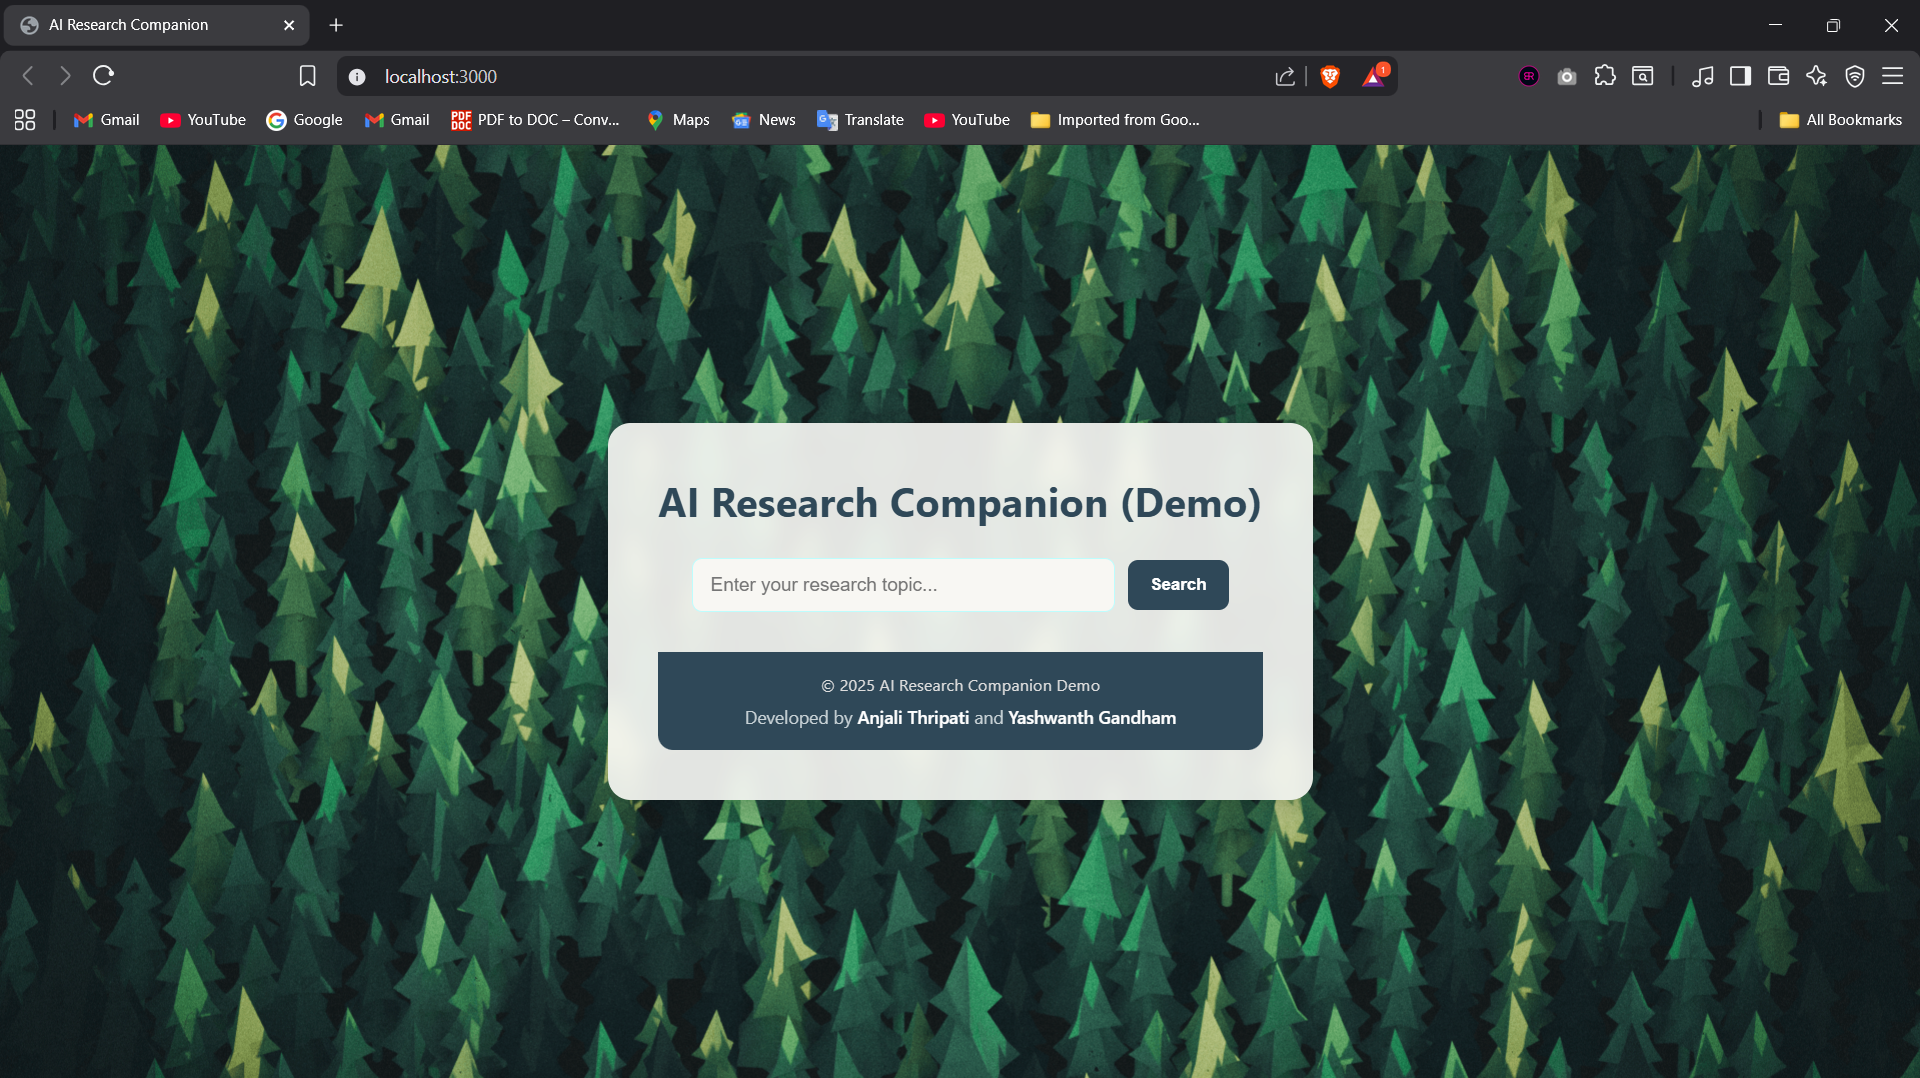Toggle the browser sidebar panel

tap(1740, 76)
